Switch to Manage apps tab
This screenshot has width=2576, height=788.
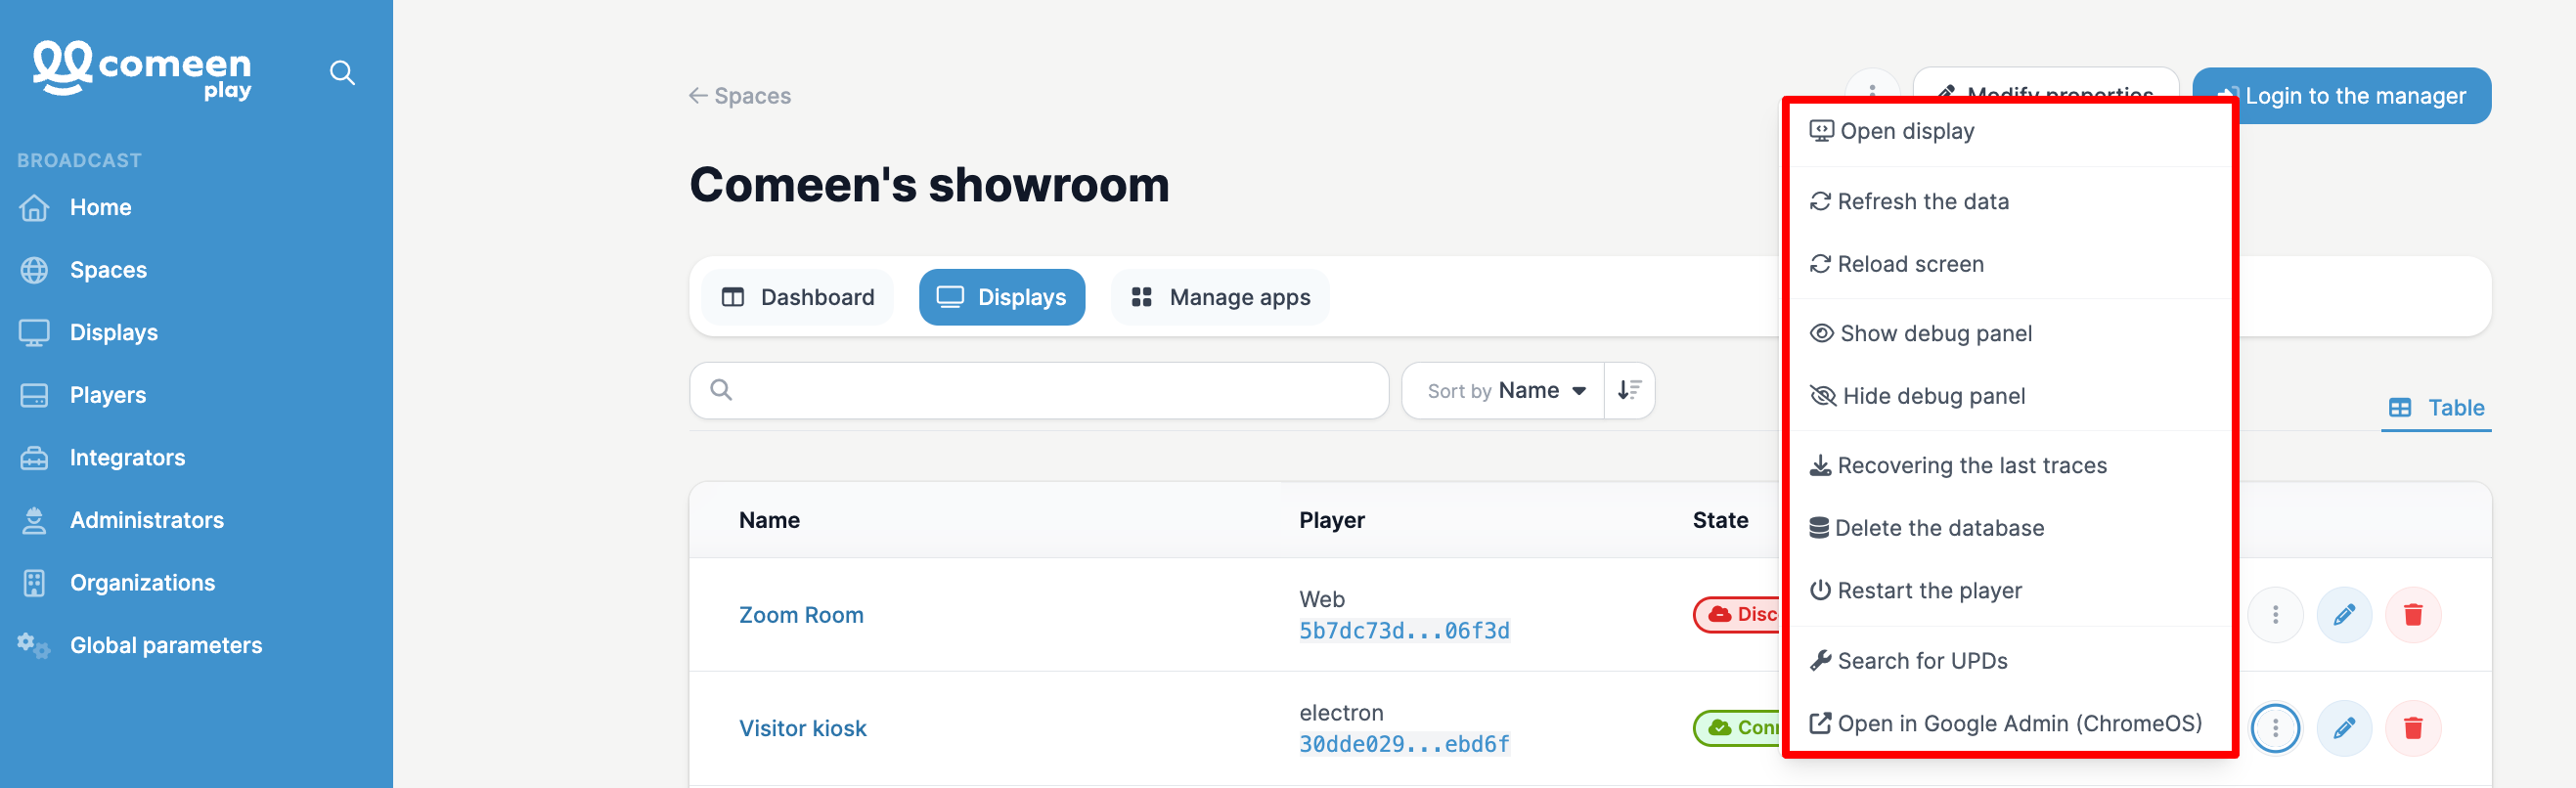[x=1220, y=297]
